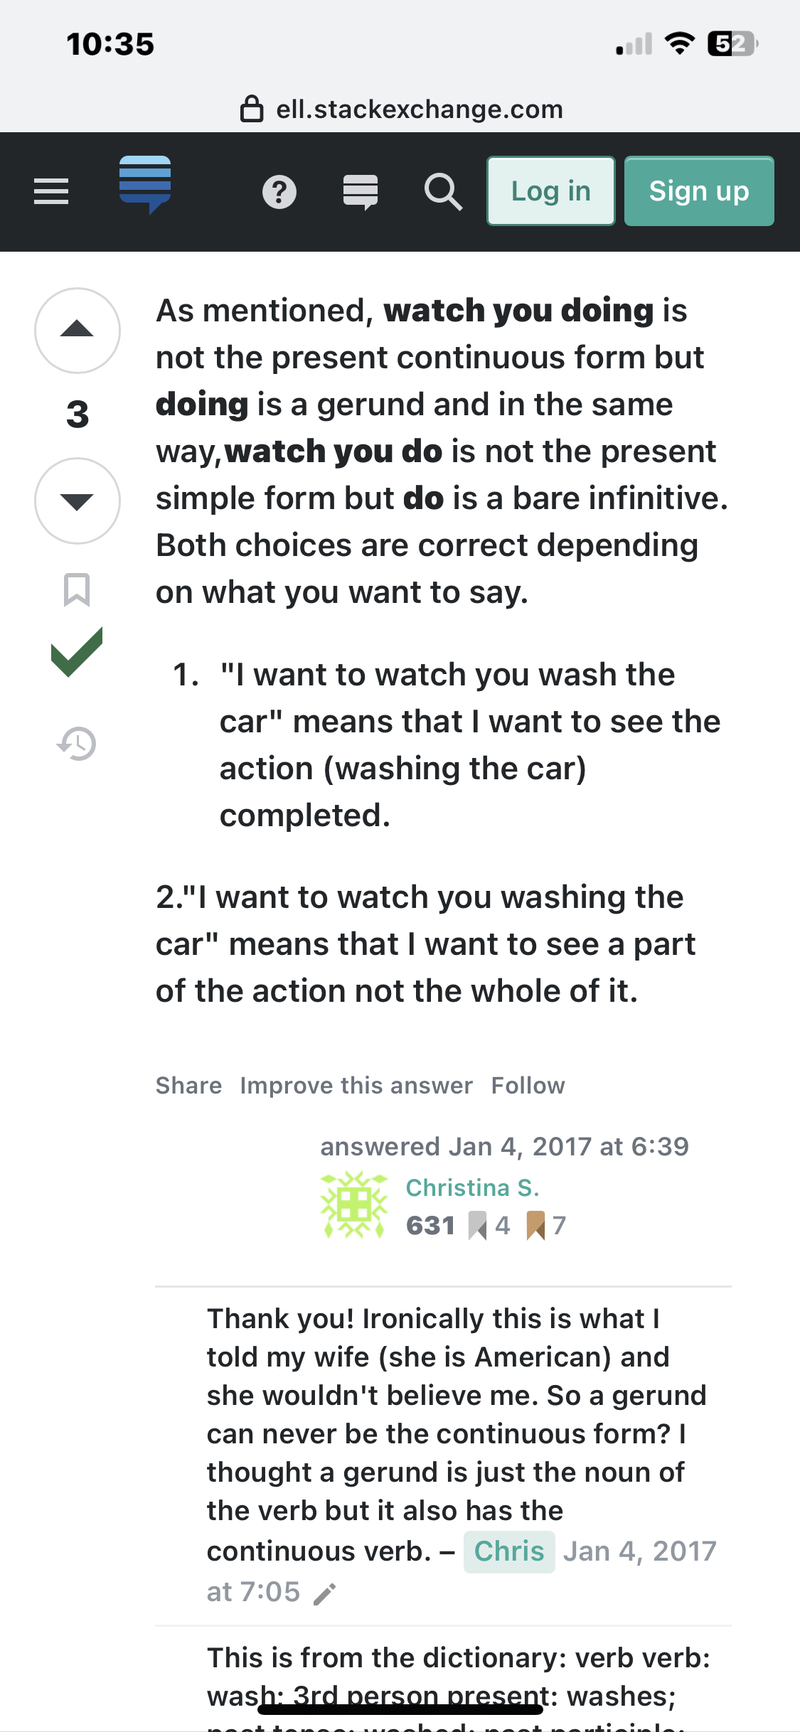Select the Share option
The height and width of the screenshot is (1732, 800).
[188, 1085]
